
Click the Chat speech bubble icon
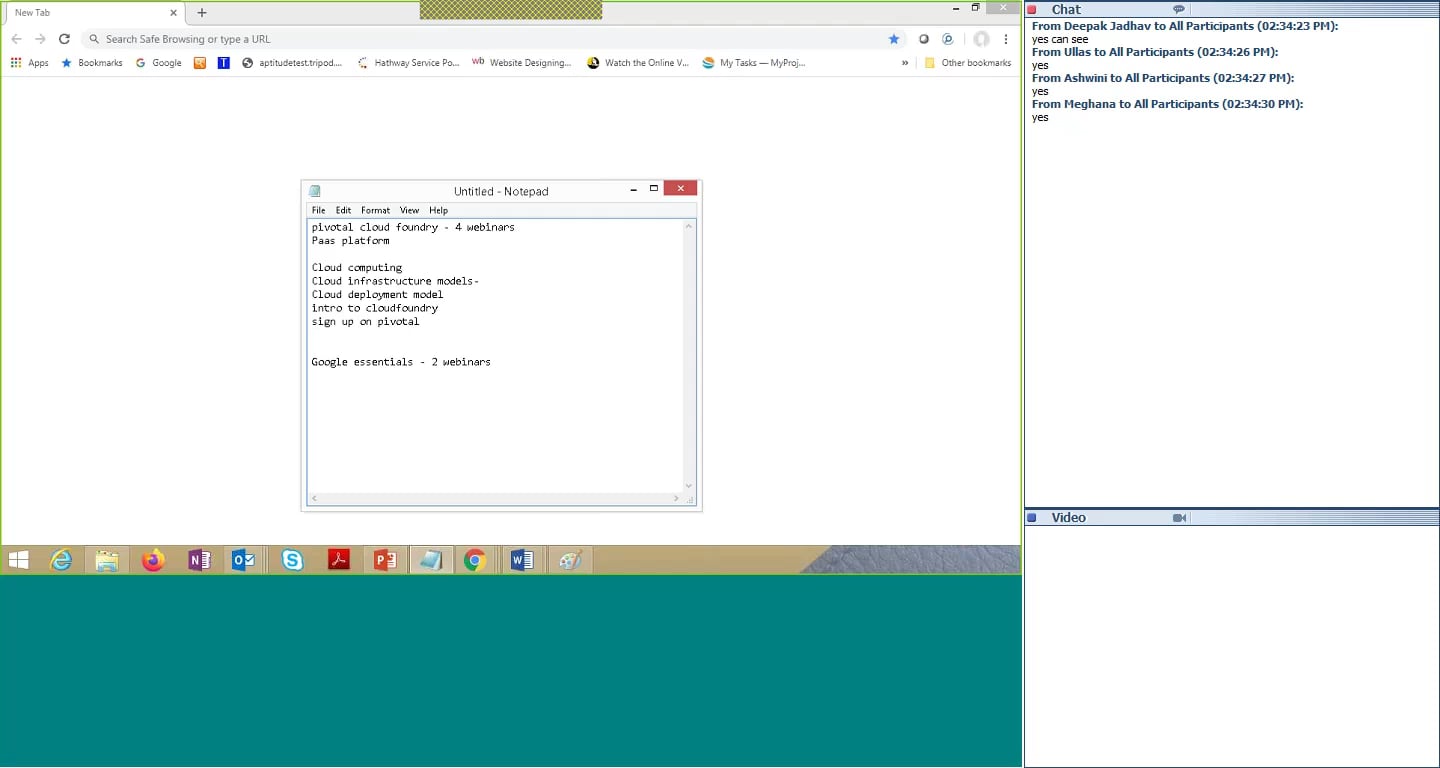[x=1179, y=9]
